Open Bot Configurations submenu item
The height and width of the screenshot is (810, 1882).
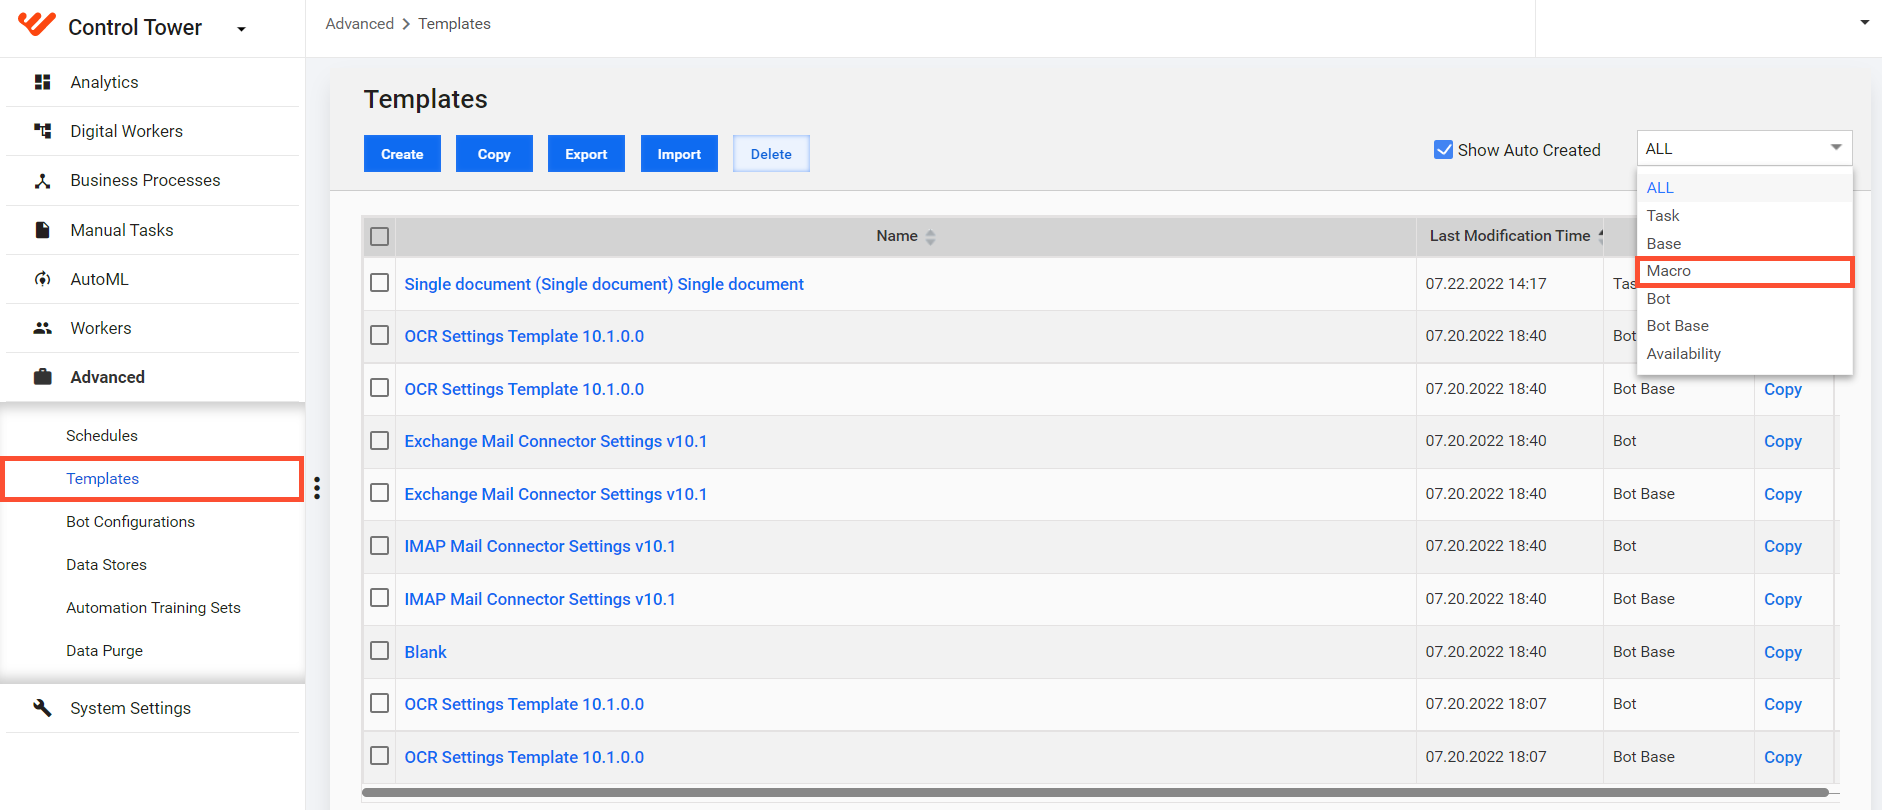click(130, 522)
